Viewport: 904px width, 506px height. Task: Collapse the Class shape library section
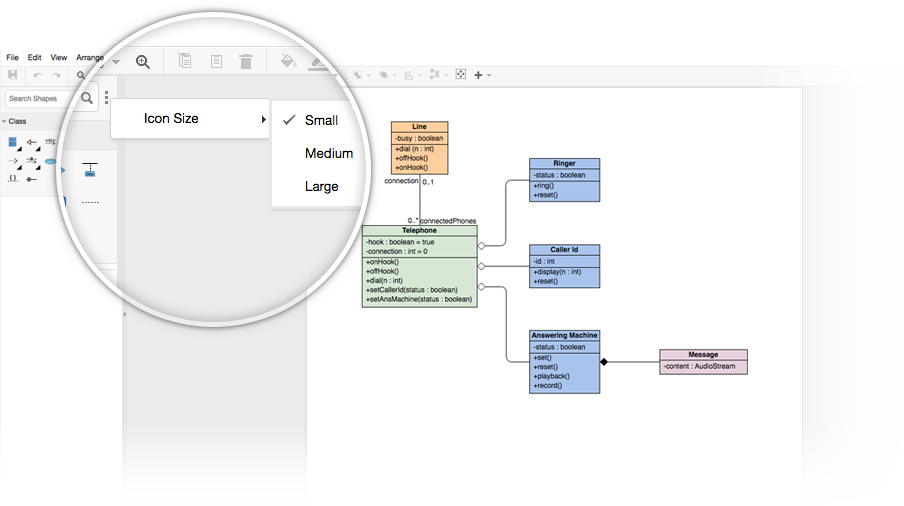[5, 121]
